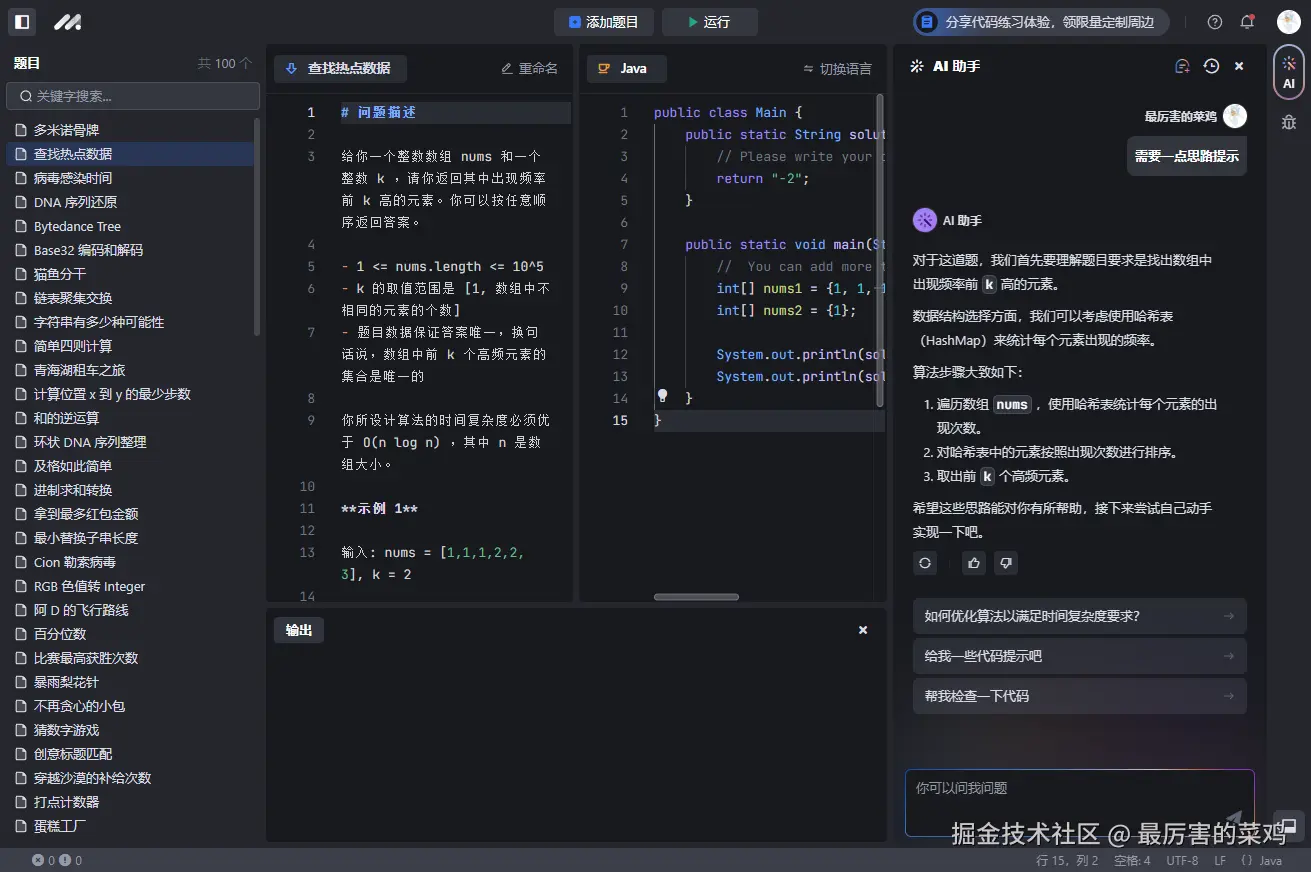Open problem 拿到最多红包金额

coord(129,514)
